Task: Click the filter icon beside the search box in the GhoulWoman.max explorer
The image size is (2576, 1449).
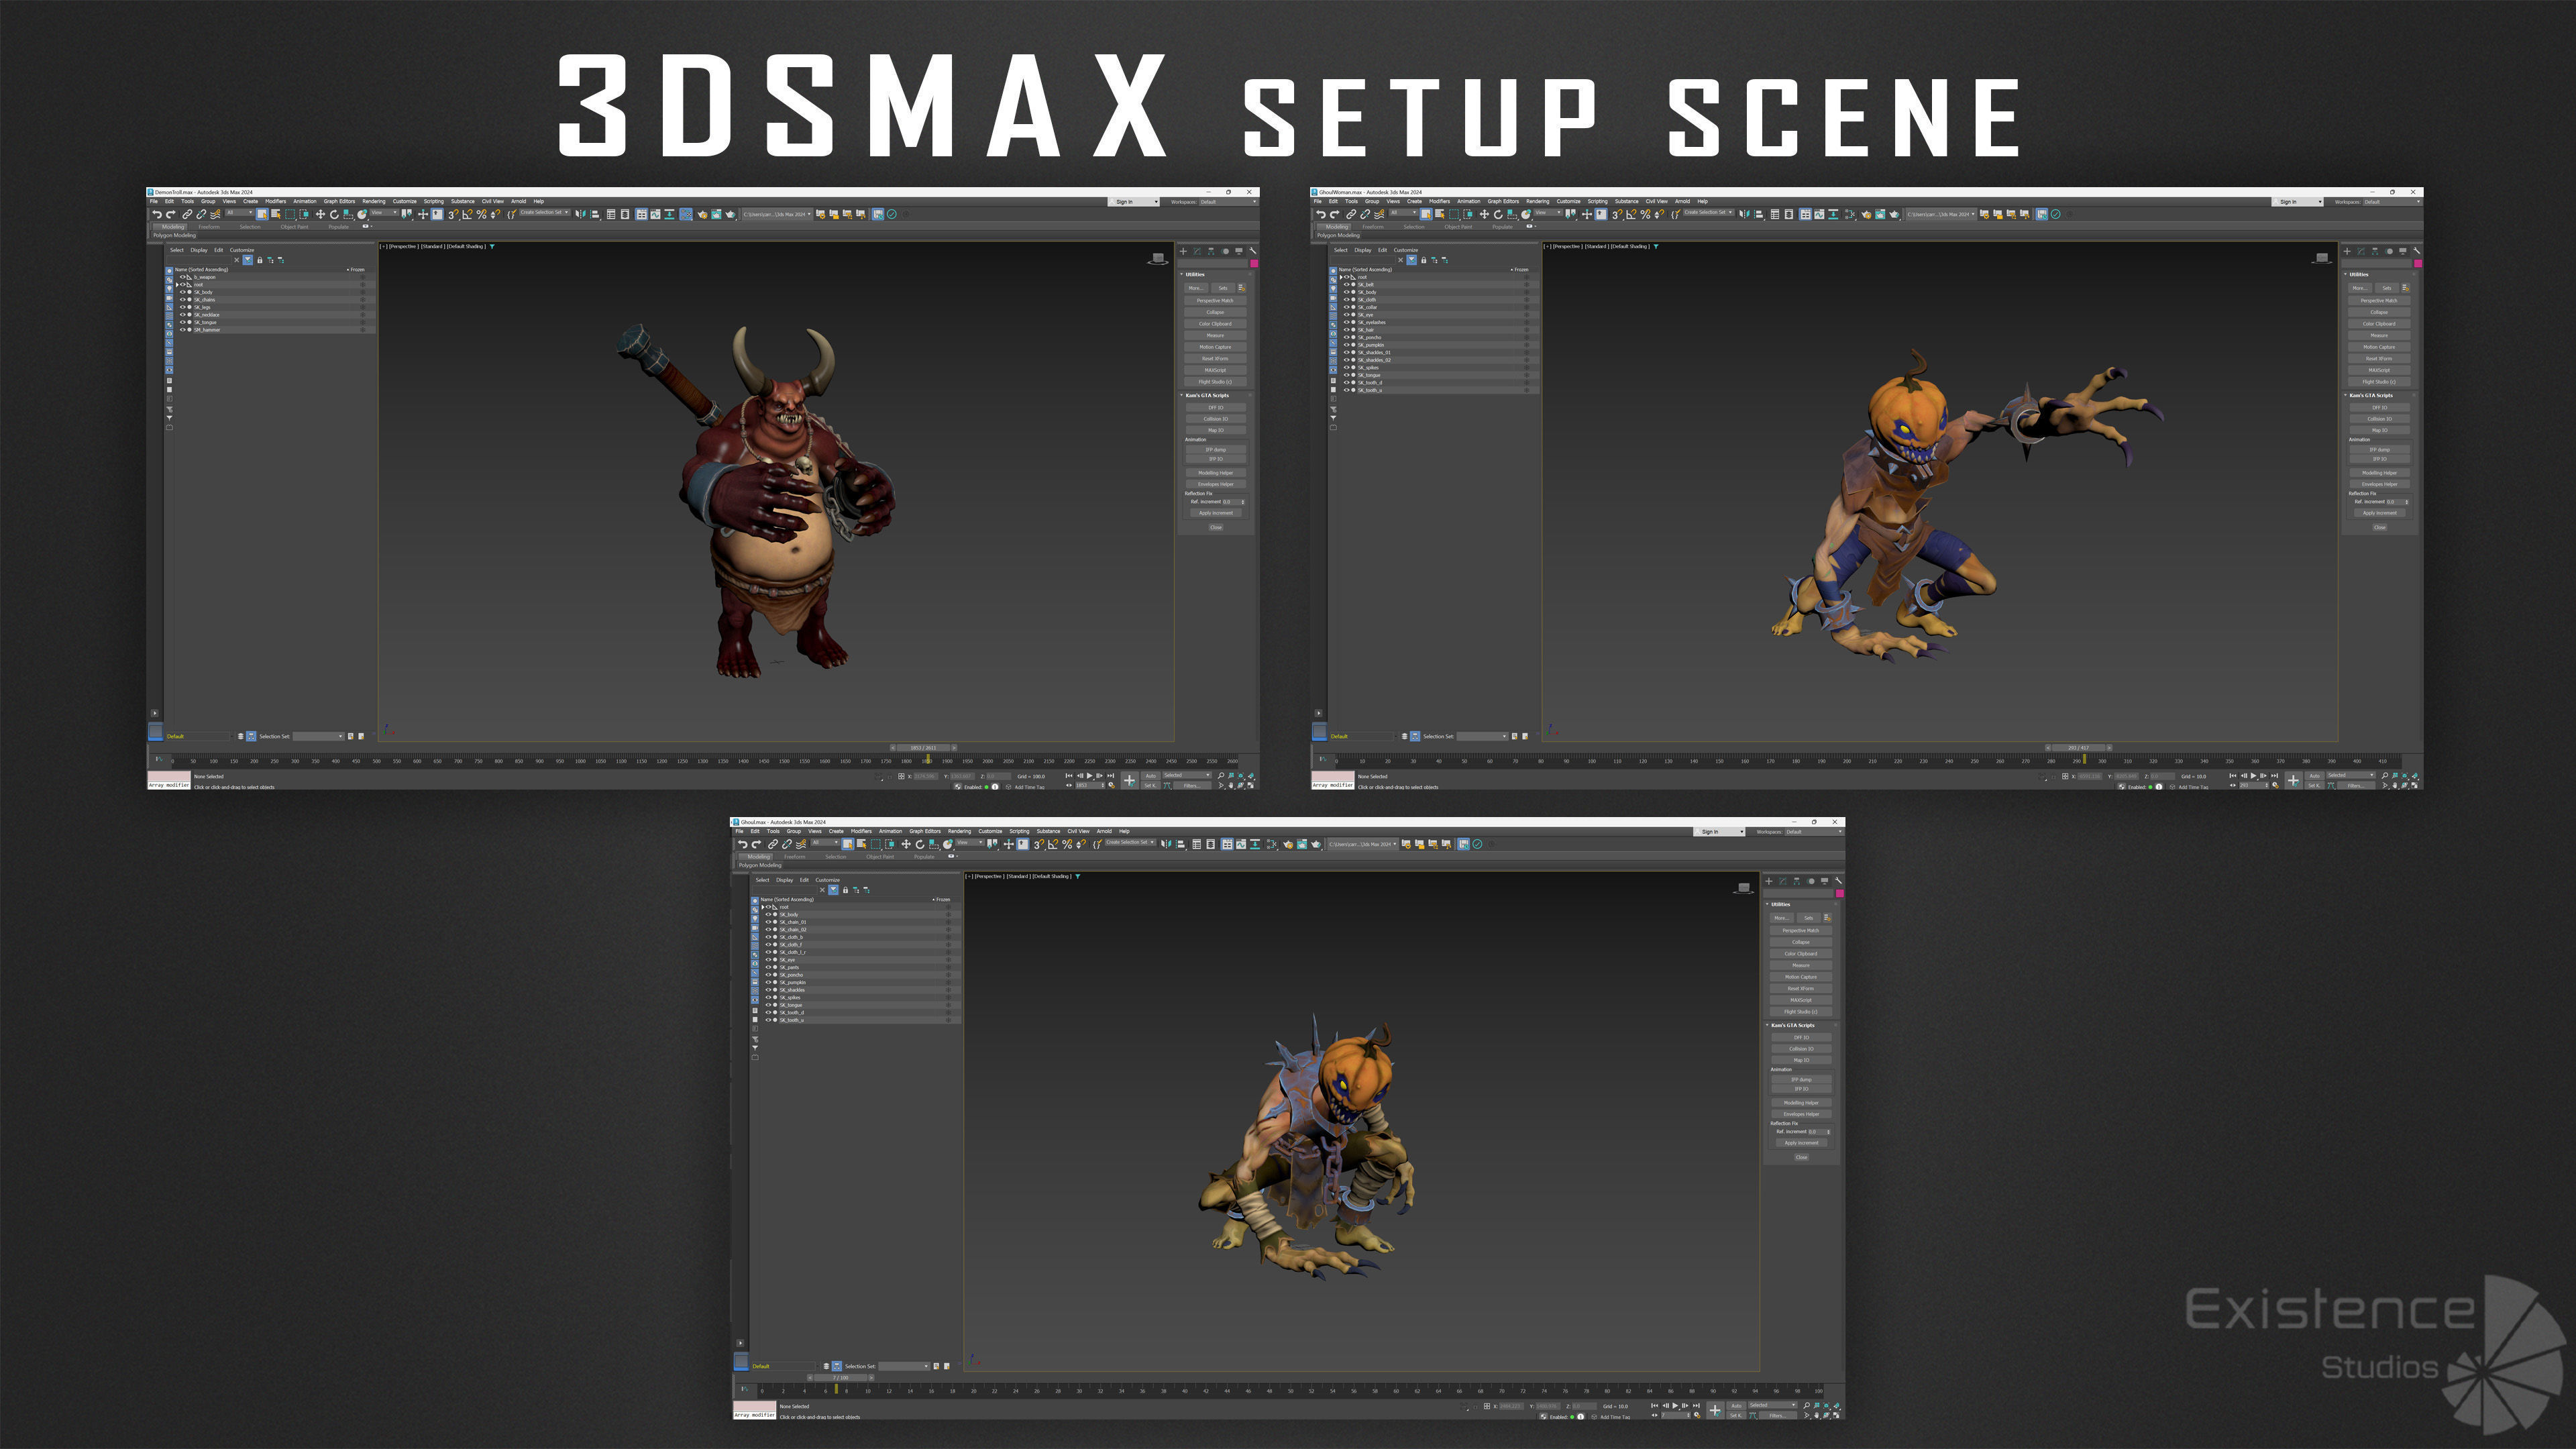Action: pyautogui.click(x=1411, y=260)
